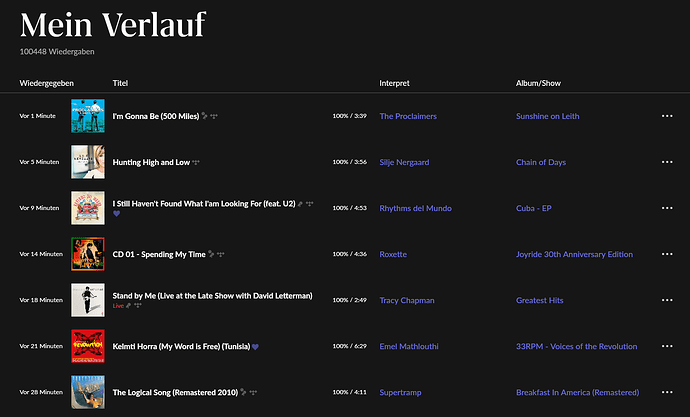Screen dimensions: 690x417
Task: Click Vor 14 Minuten timestamp
Action: [x=41, y=254]
